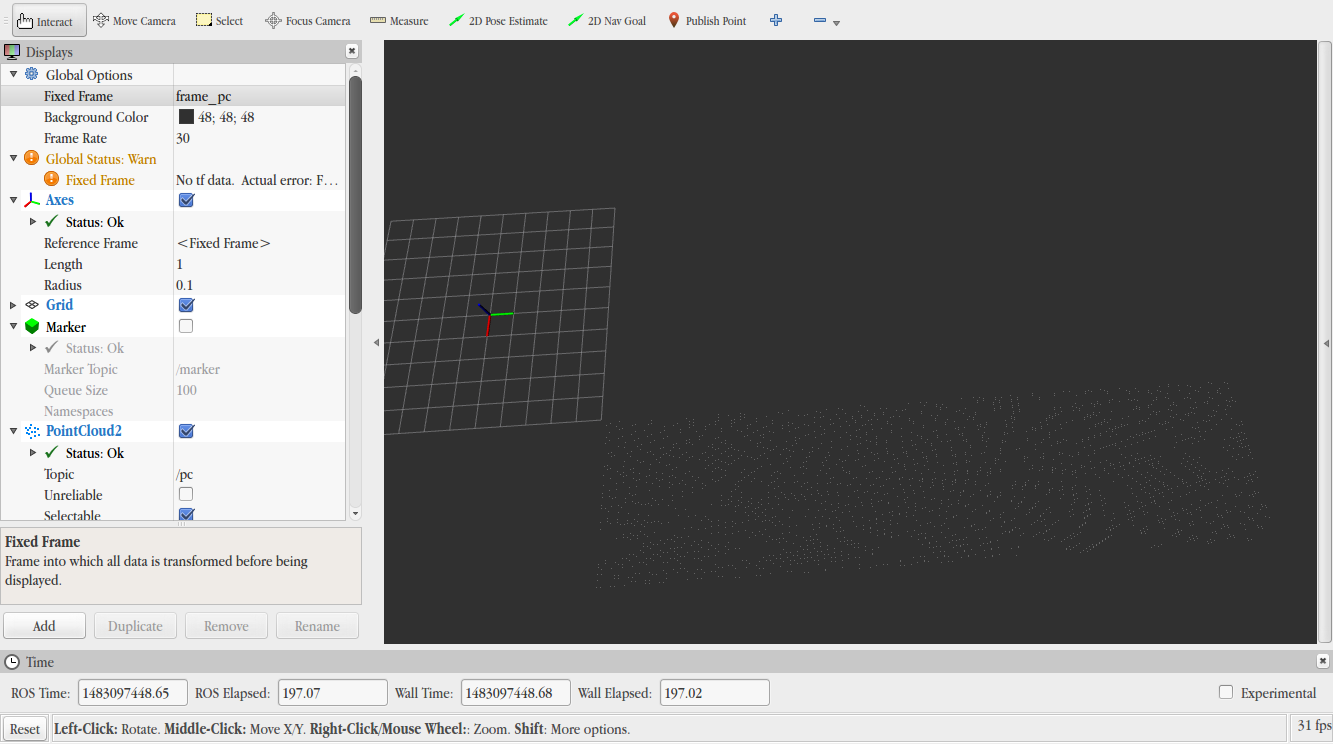Activate the Move Camera tool
1333x744 pixels.
coord(134,21)
